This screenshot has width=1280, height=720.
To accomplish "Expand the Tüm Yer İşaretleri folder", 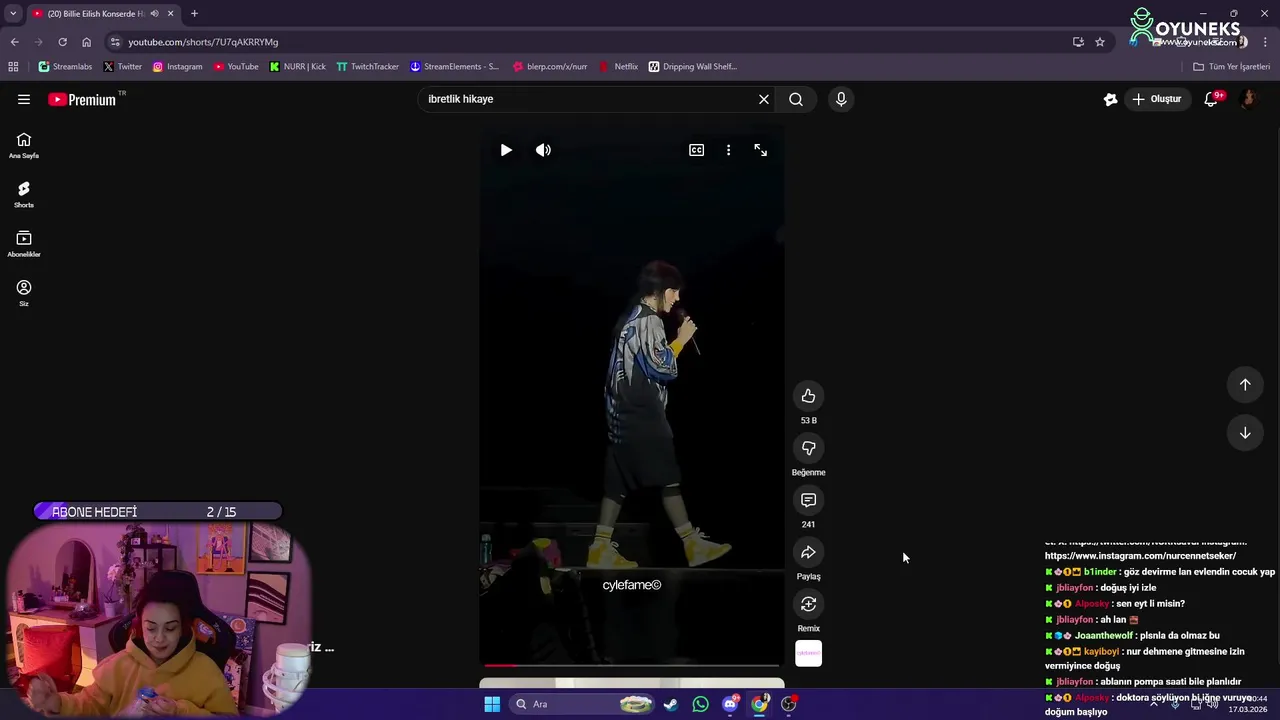I will tap(1231, 67).
